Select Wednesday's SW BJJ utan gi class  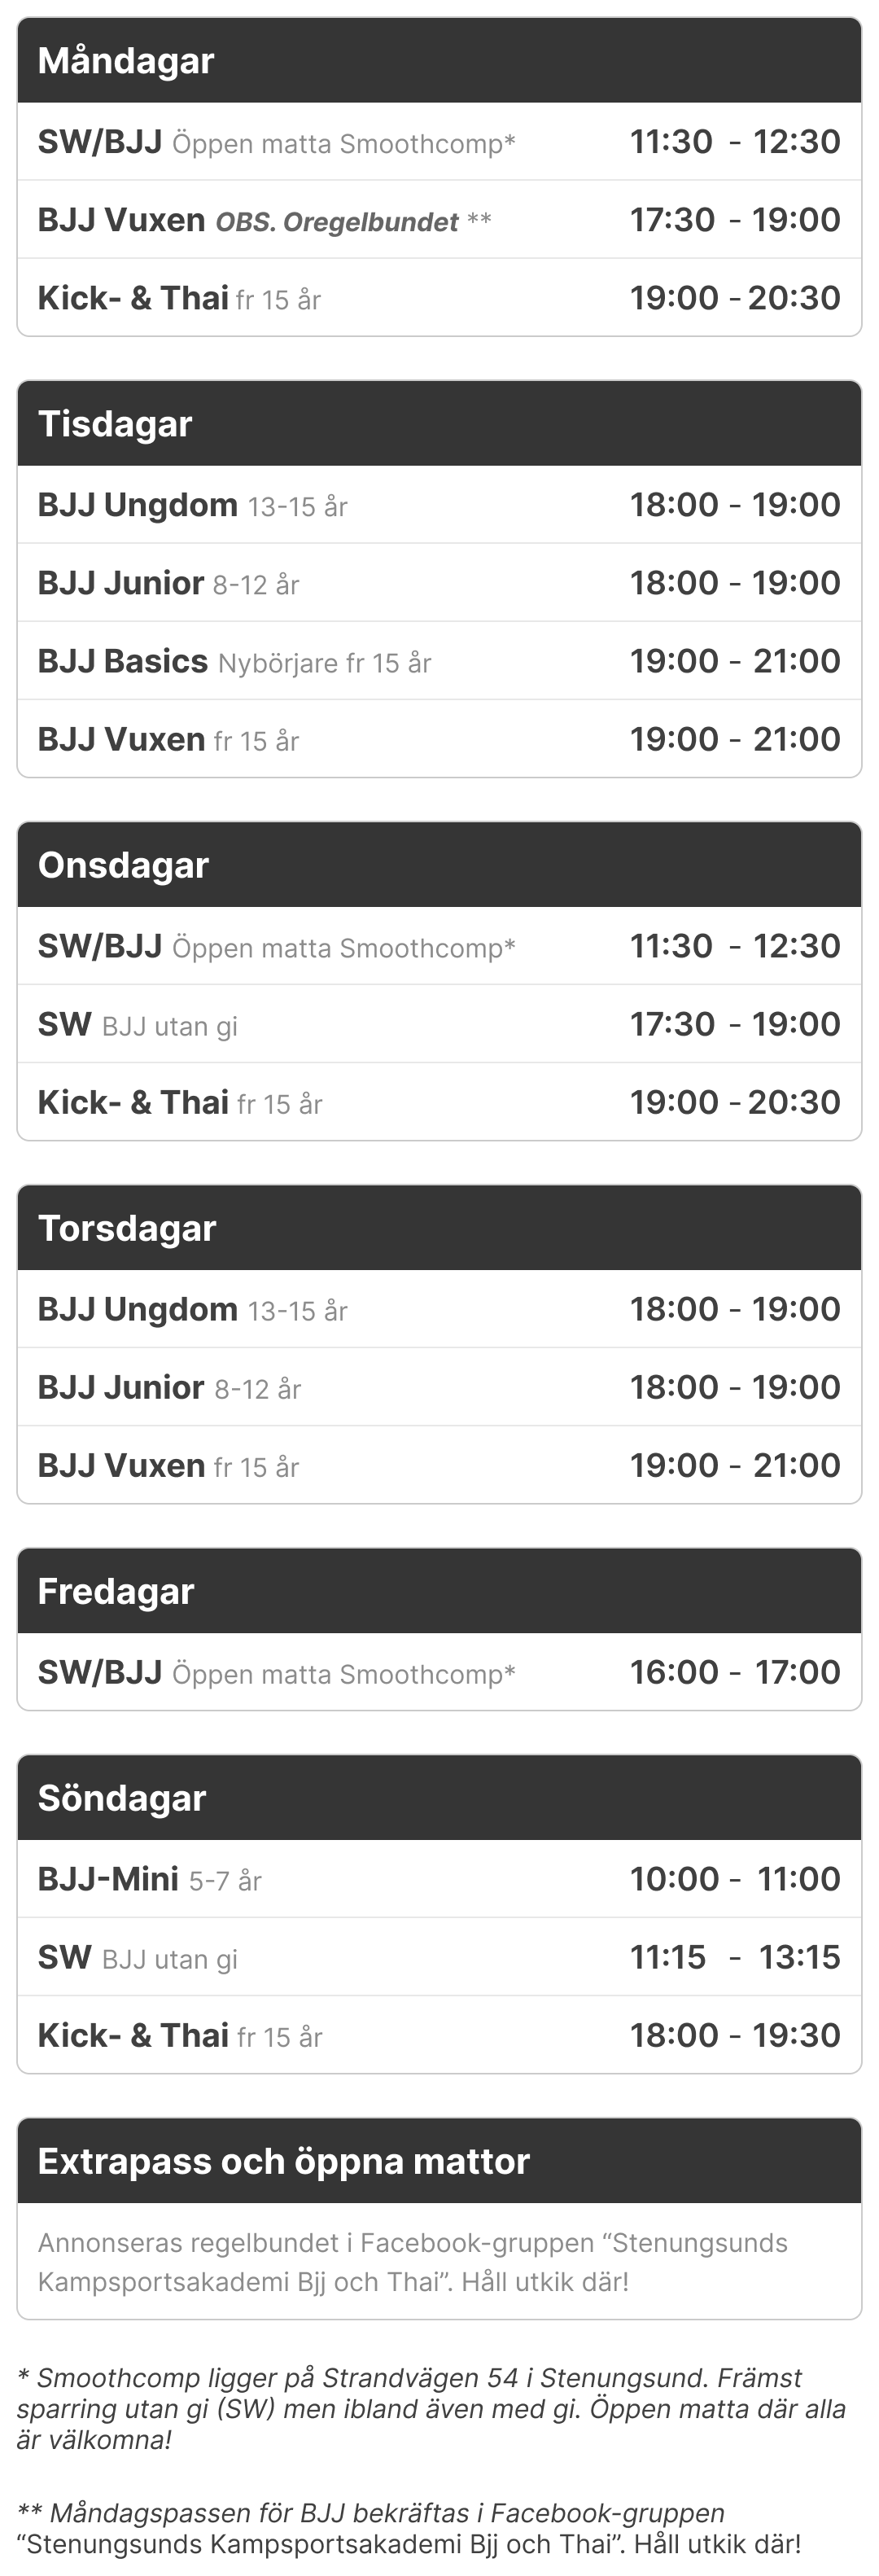tap(438, 1024)
